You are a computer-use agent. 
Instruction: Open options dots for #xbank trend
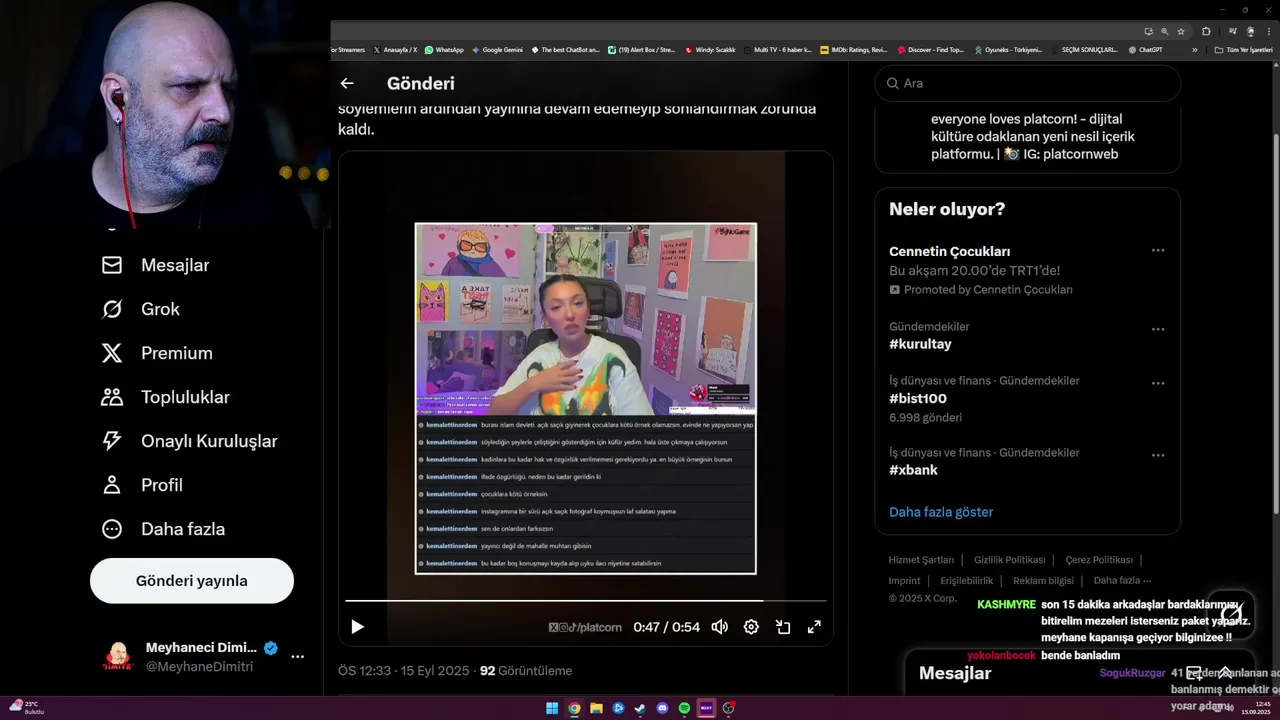click(x=1158, y=455)
